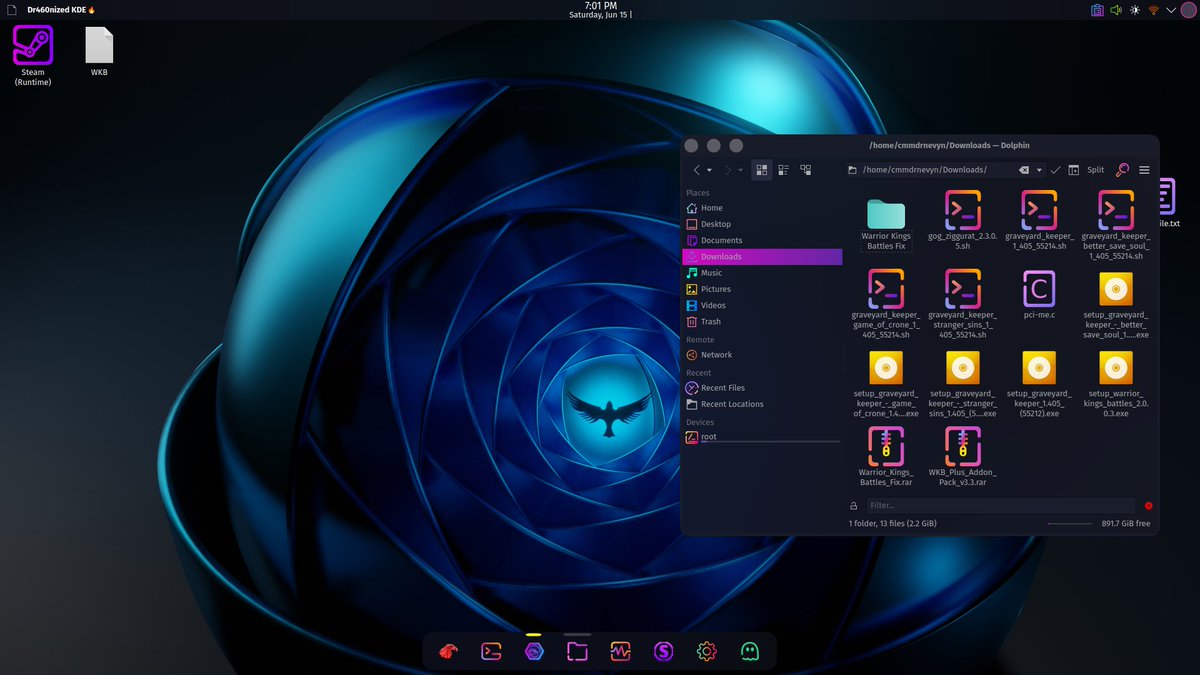Select setup_graveyard_keeper_-_stranger_sins exe
This screenshot has height=675, width=1200.
(x=963, y=383)
